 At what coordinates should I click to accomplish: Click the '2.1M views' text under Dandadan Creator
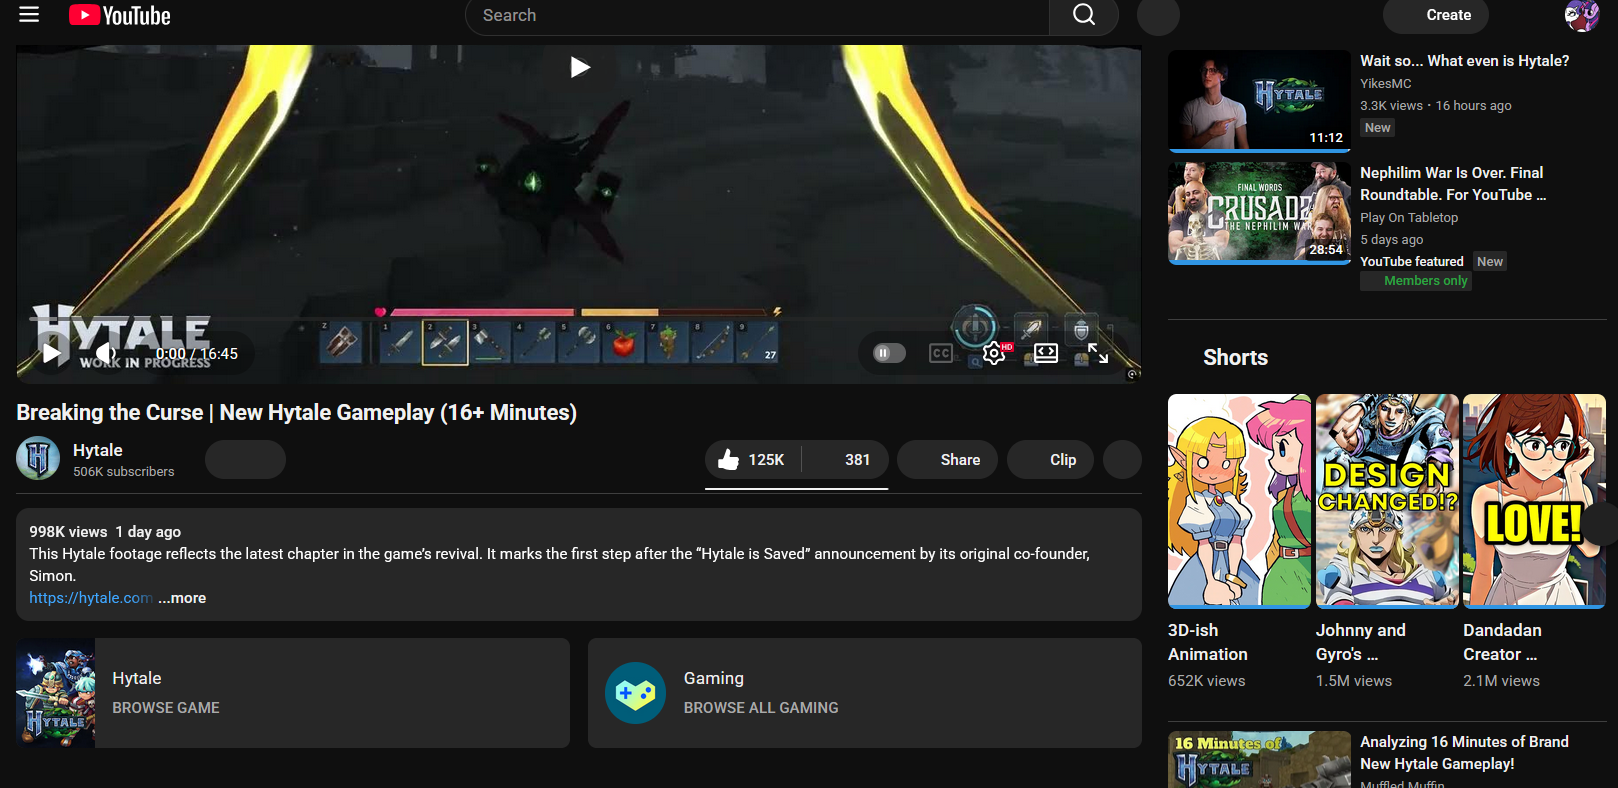click(x=1502, y=681)
